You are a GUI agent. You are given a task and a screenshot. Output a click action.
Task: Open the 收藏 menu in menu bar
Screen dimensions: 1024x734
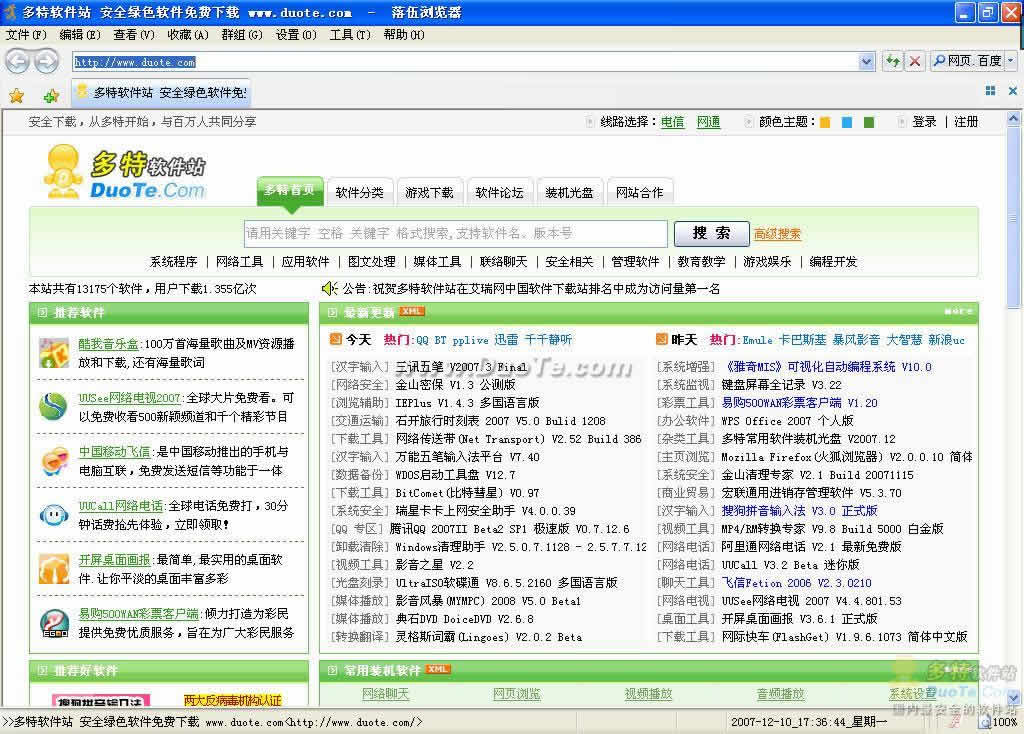[187, 34]
